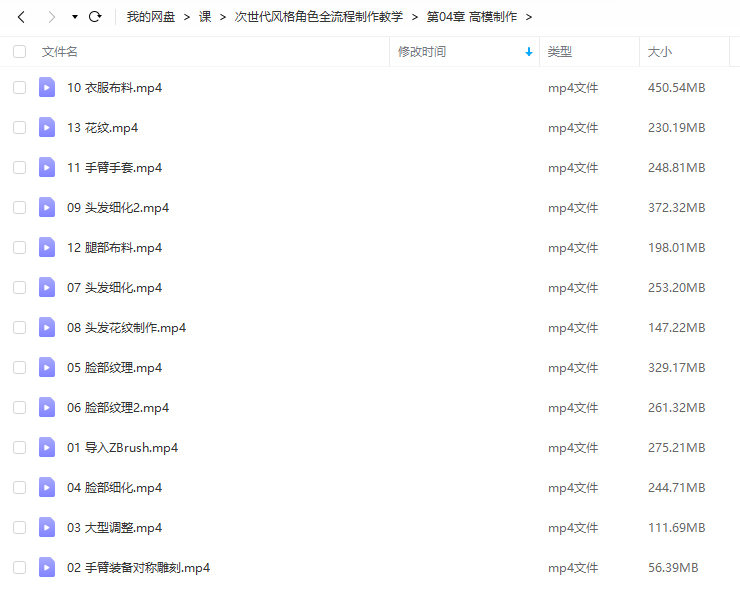Click the back navigation arrow
The width and height of the screenshot is (740, 606).
21,17
